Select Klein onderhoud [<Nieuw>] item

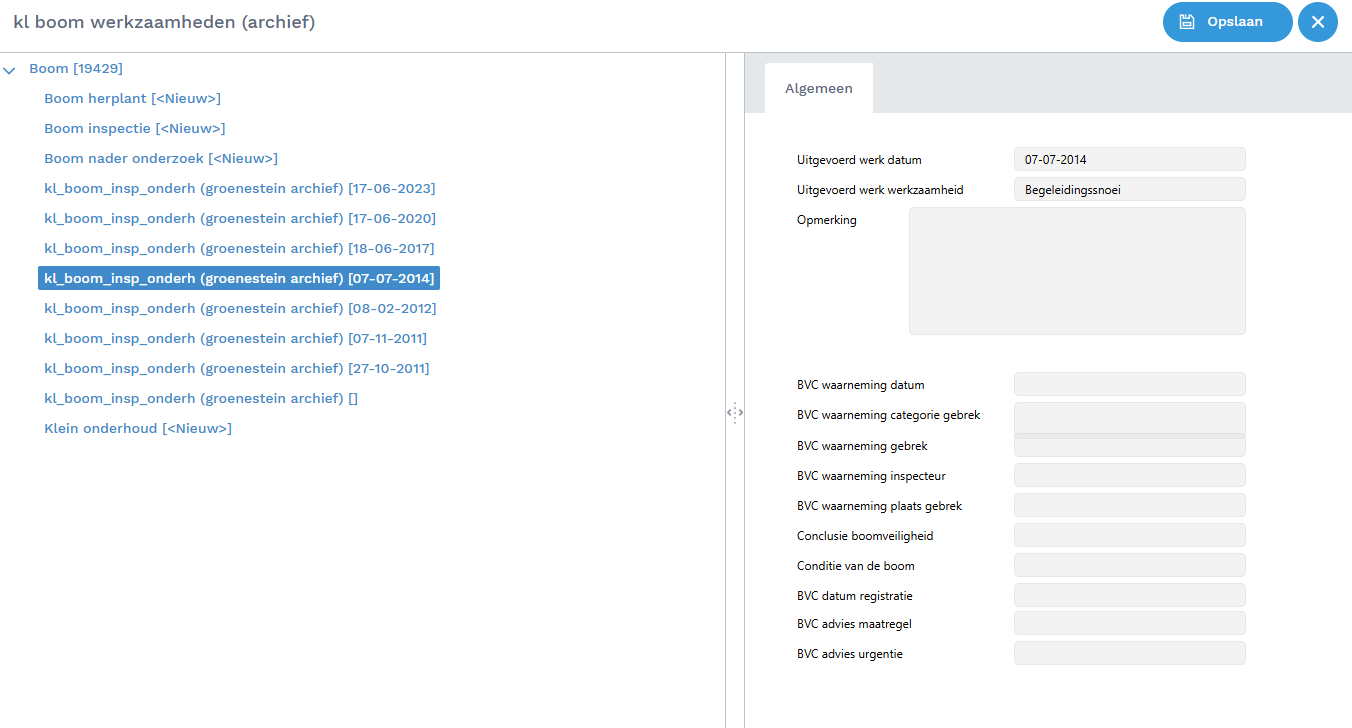coord(138,428)
